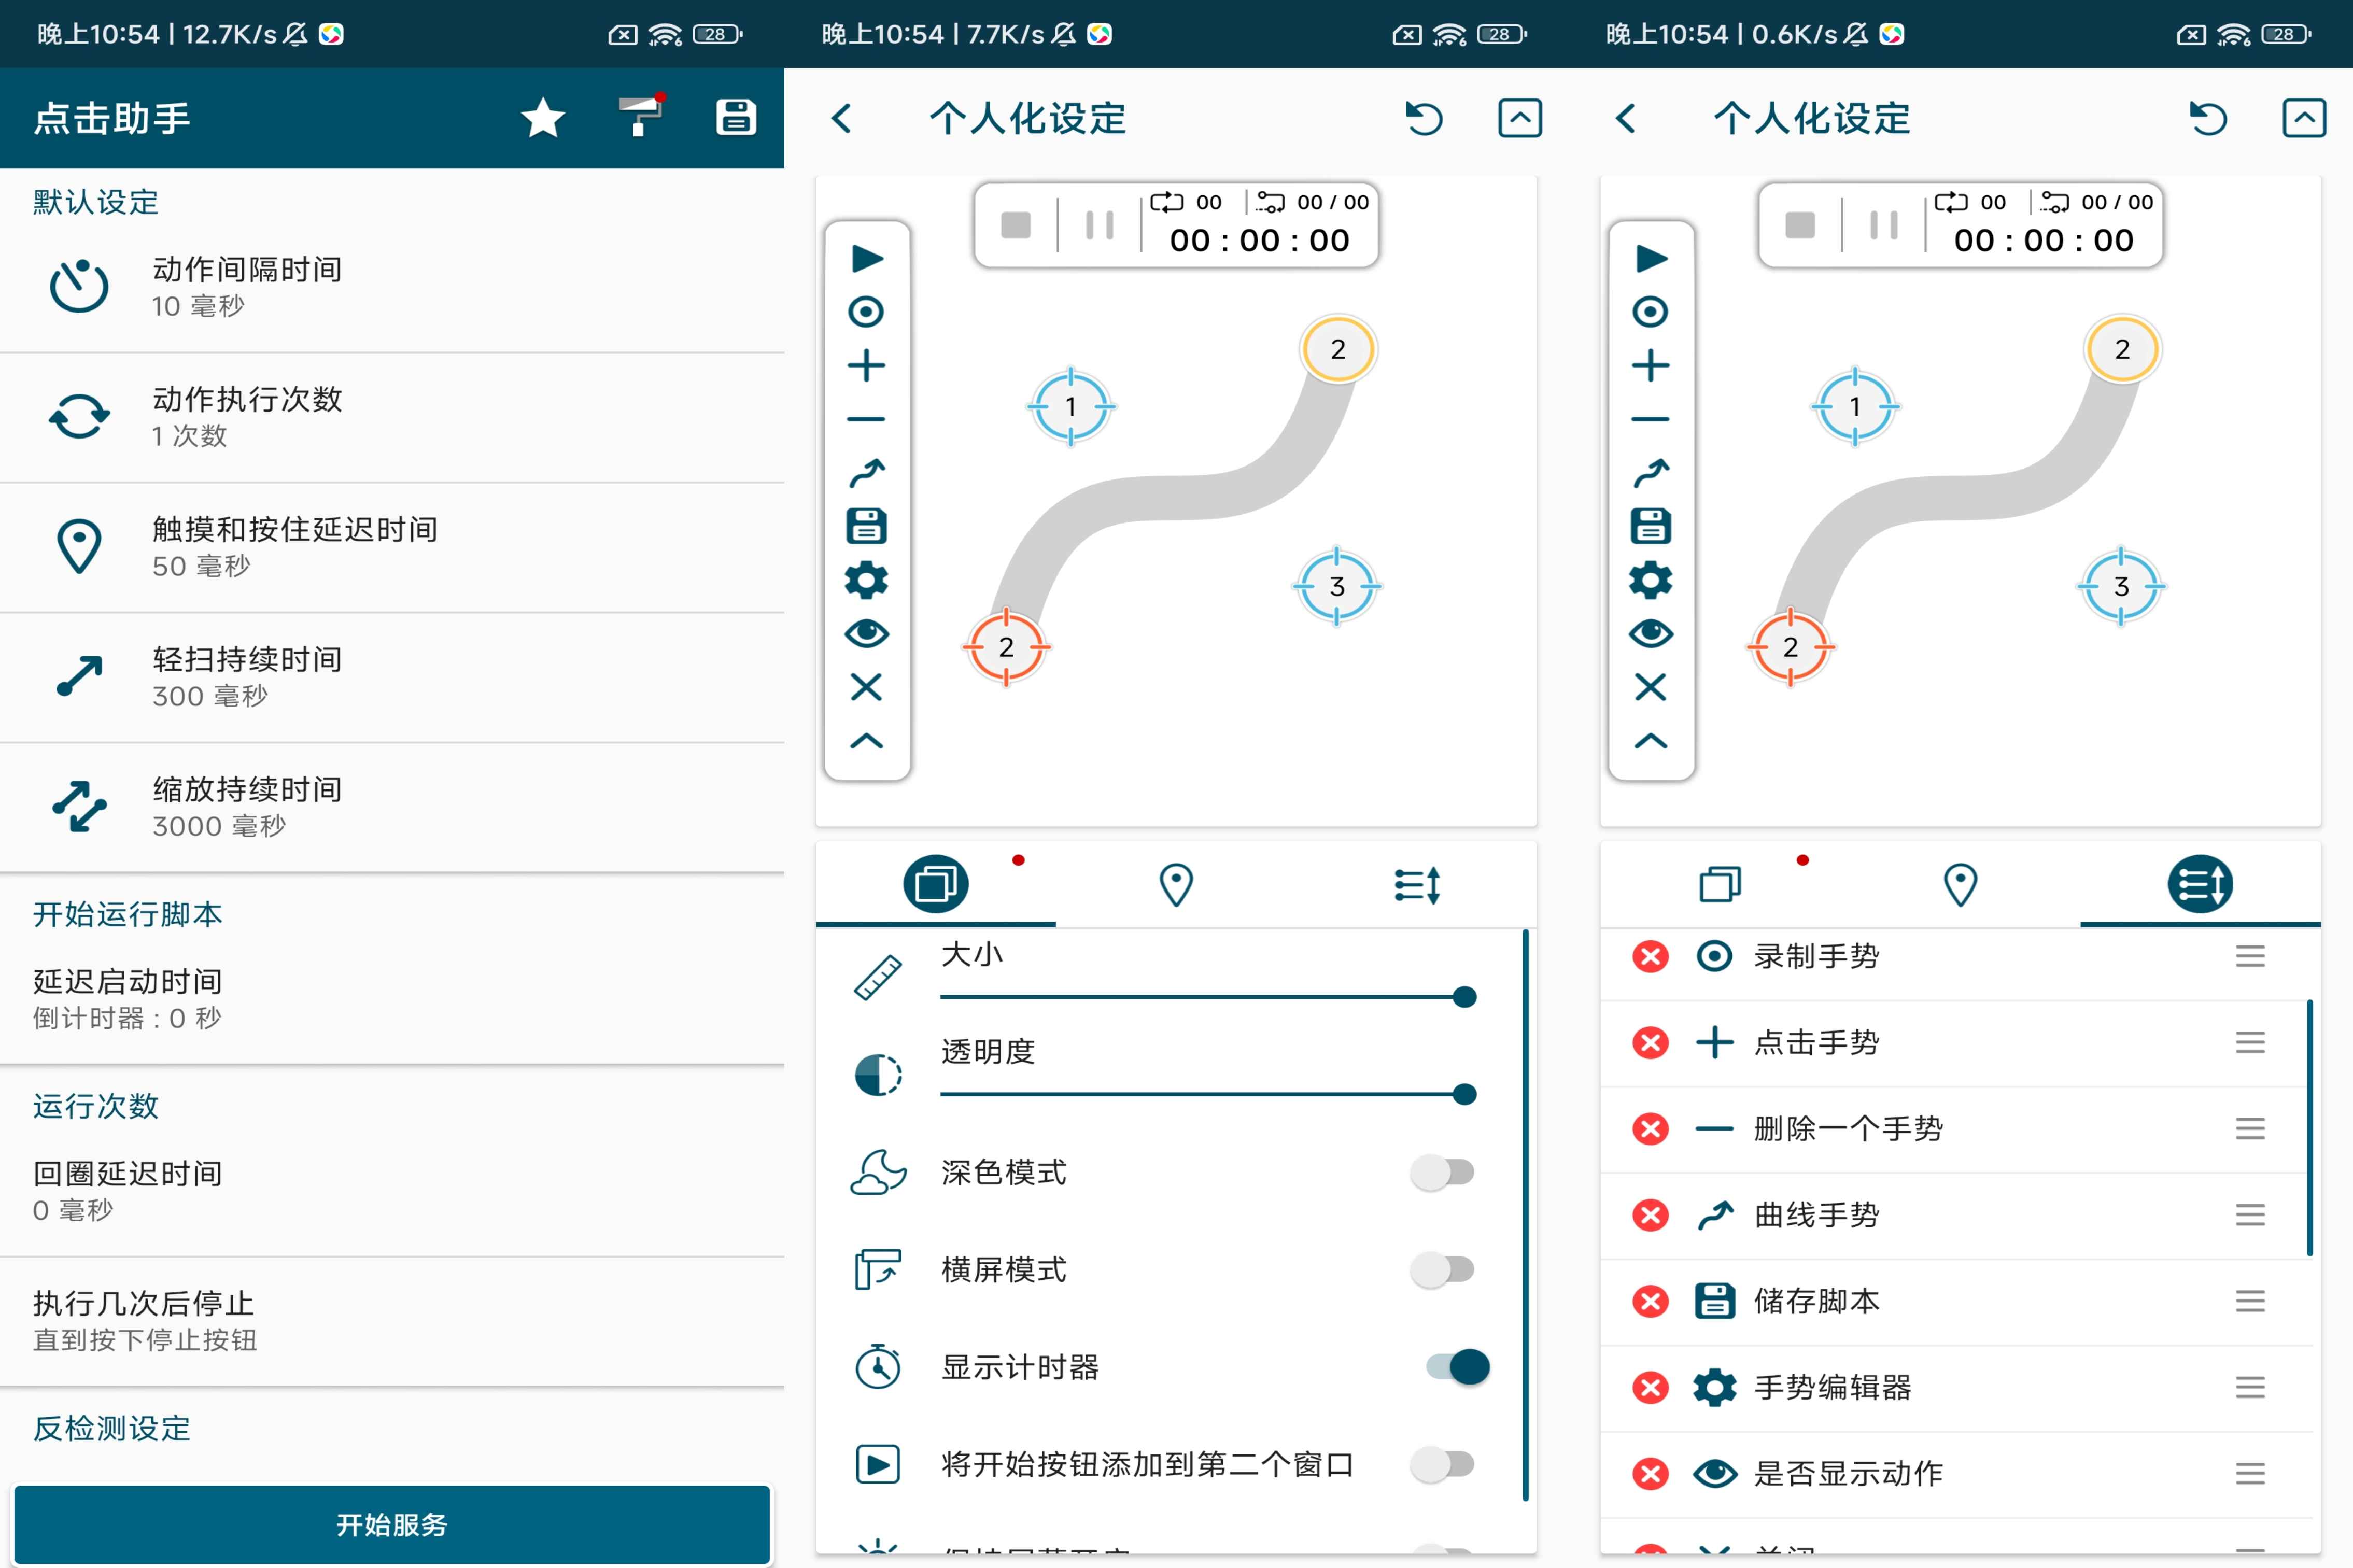Collapse the middle floating toolbar with bottom chevron

[866, 741]
